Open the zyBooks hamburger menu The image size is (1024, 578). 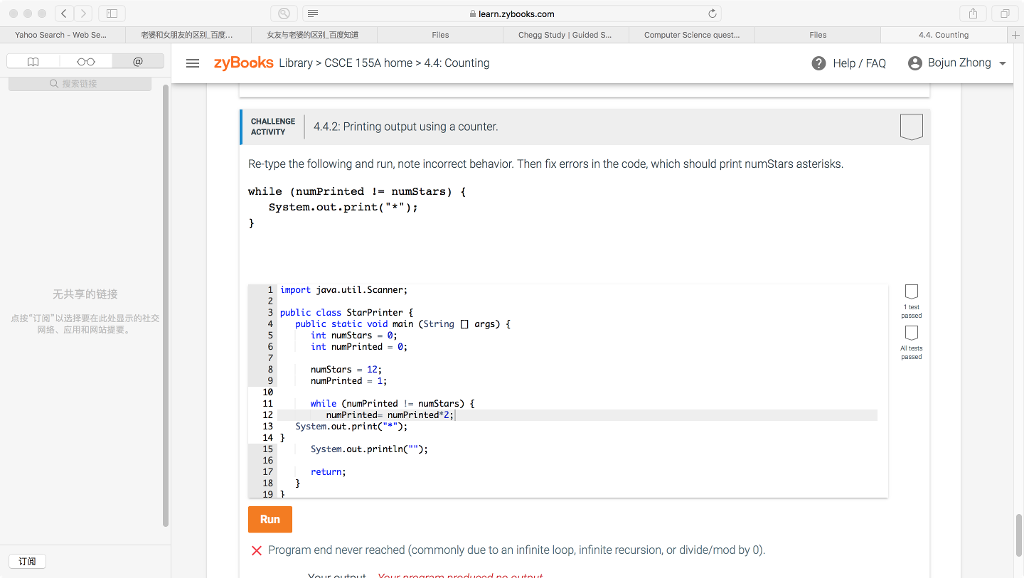click(x=193, y=63)
